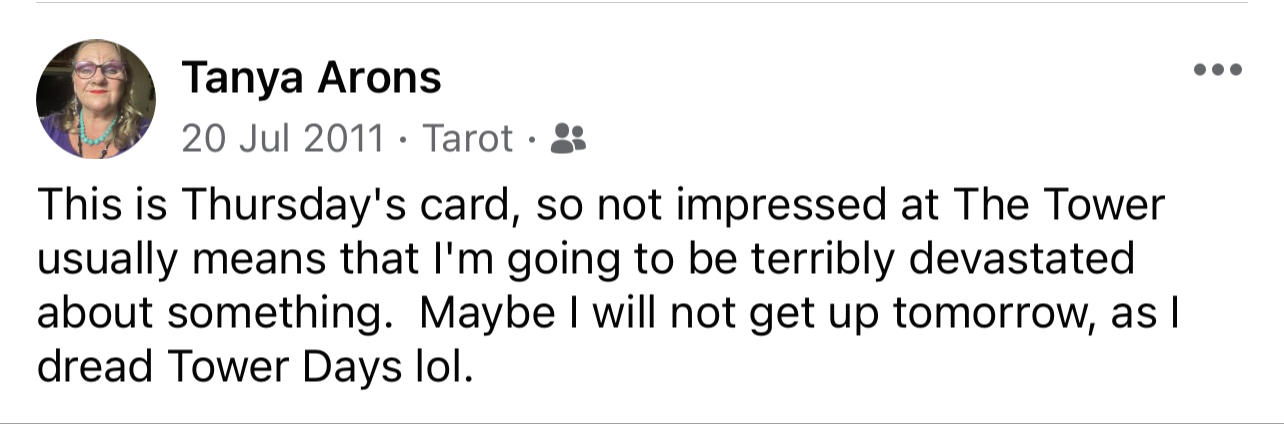Open the menu with the three horizontal dots
The image size is (1284, 424).
pos(1218,70)
